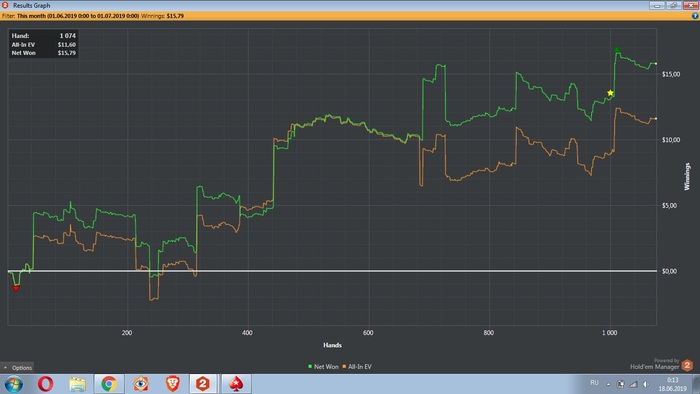This screenshot has width=700, height=394.
Task: Close the Results Graph window
Action: (x=690, y=5)
